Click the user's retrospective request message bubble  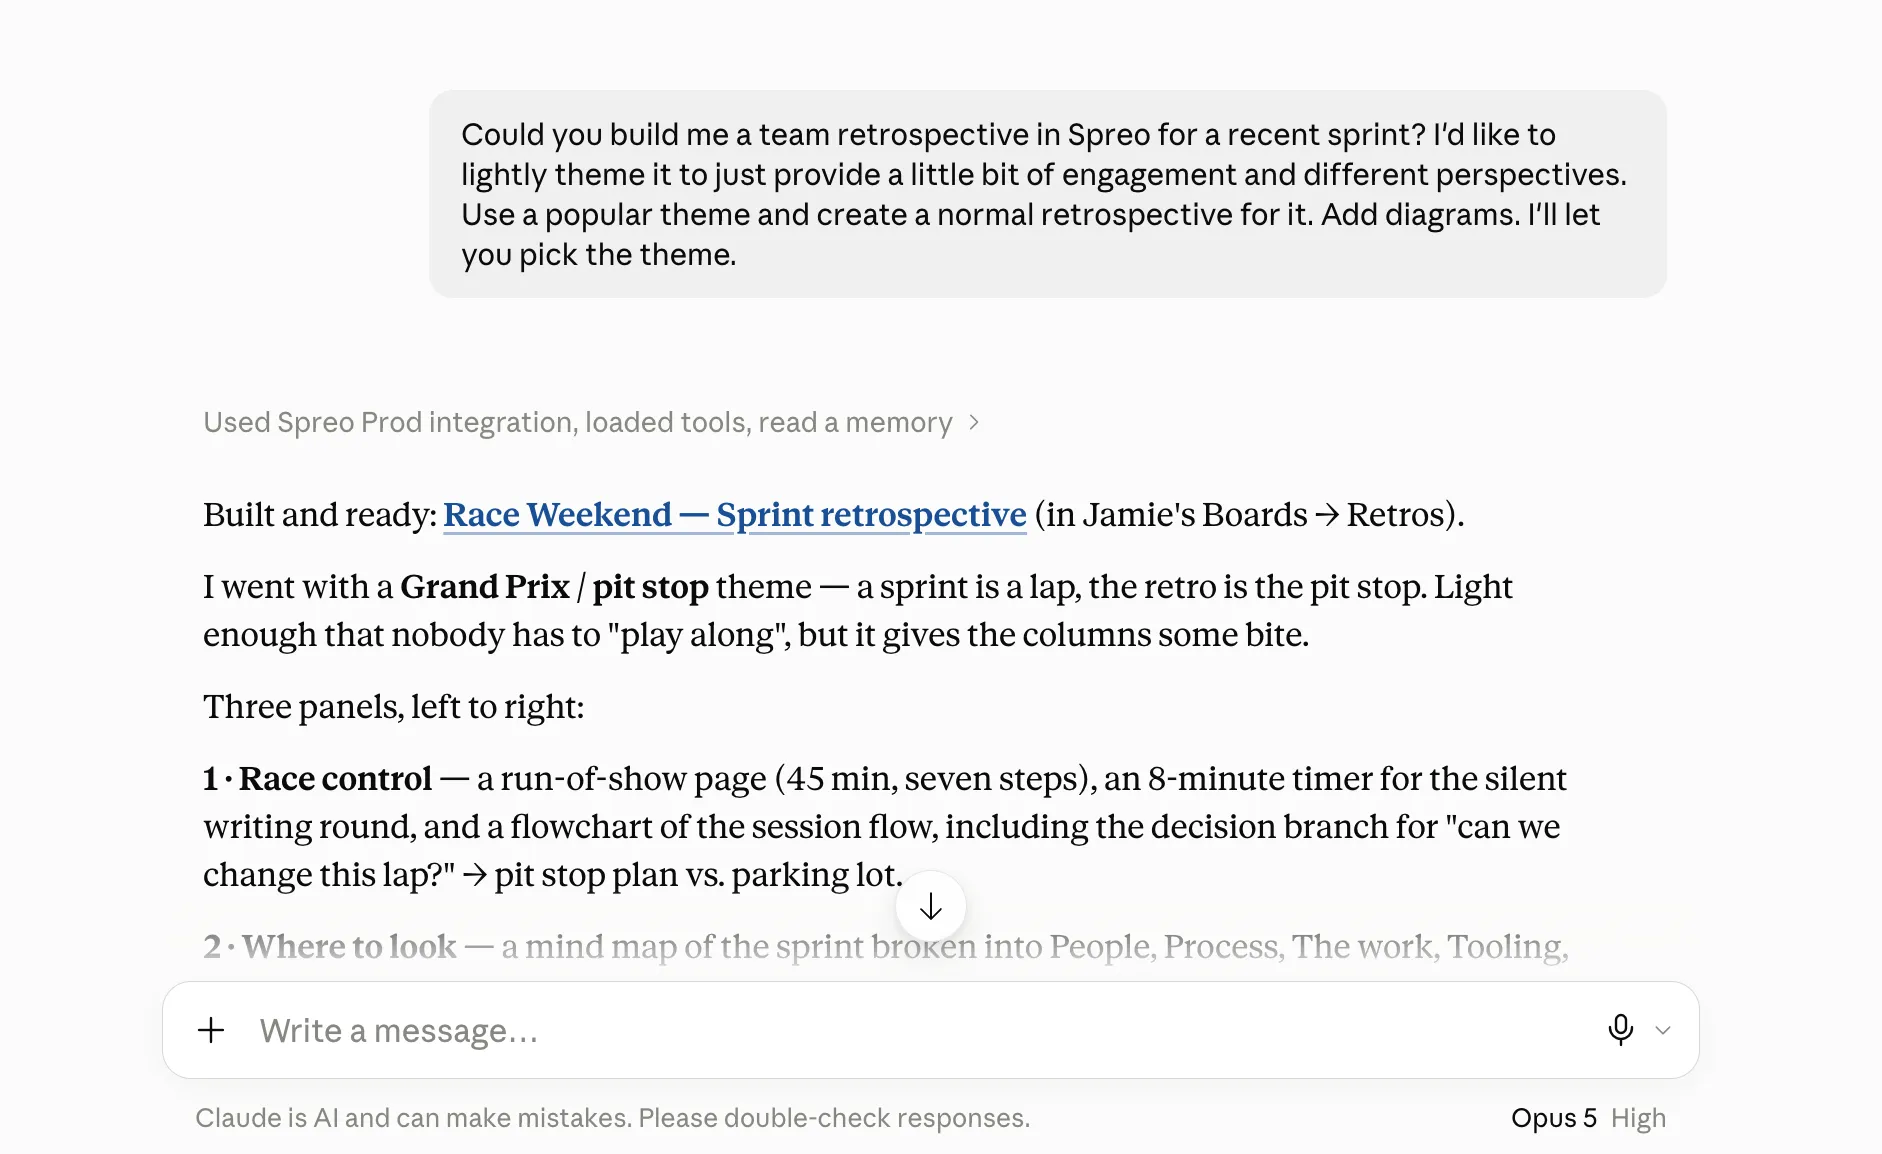point(1048,194)
